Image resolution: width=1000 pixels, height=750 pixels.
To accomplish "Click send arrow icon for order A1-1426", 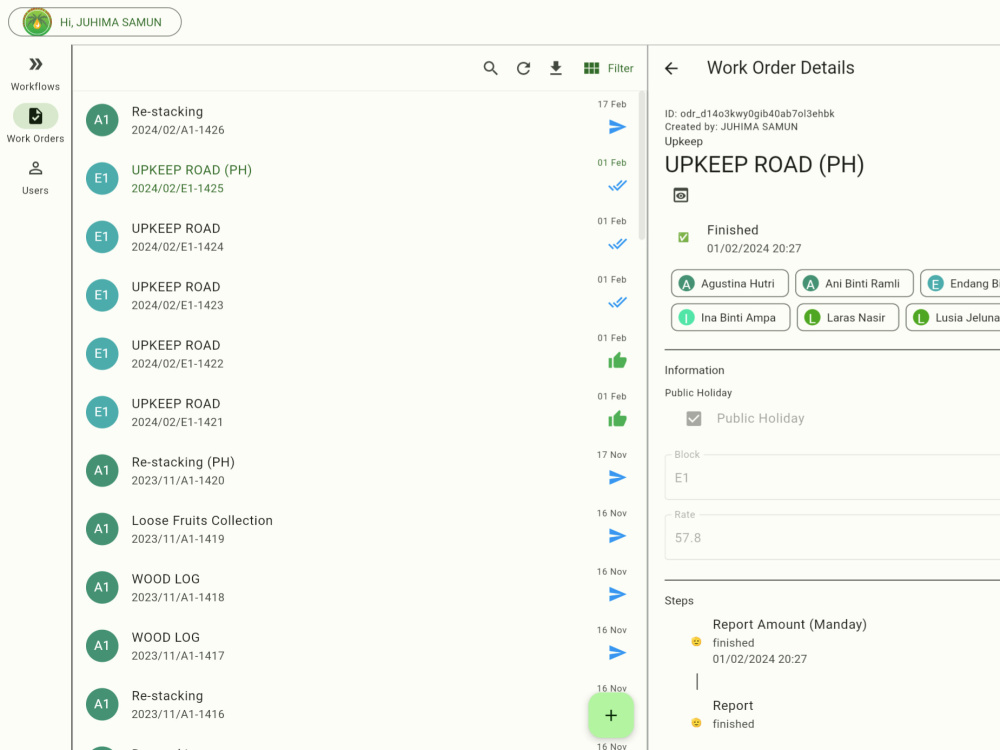I will [x=617, y=127].
